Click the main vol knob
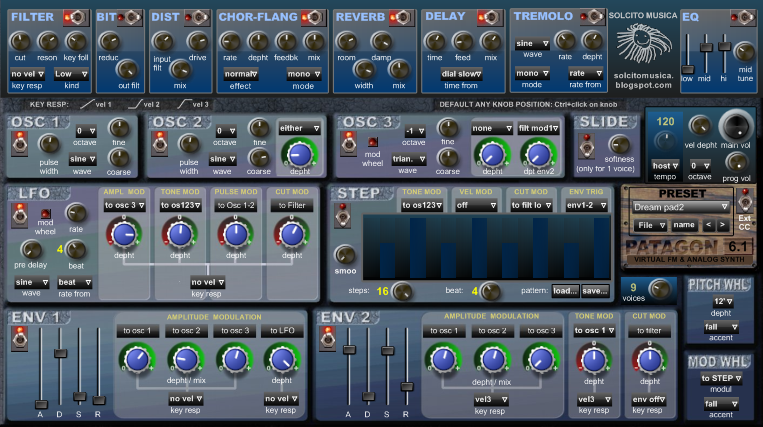This screenshot has width=763, height=427. click(734, 127)
